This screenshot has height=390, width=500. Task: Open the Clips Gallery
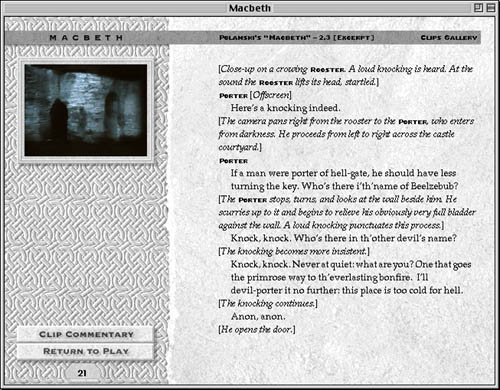click(x=449, y=38)
